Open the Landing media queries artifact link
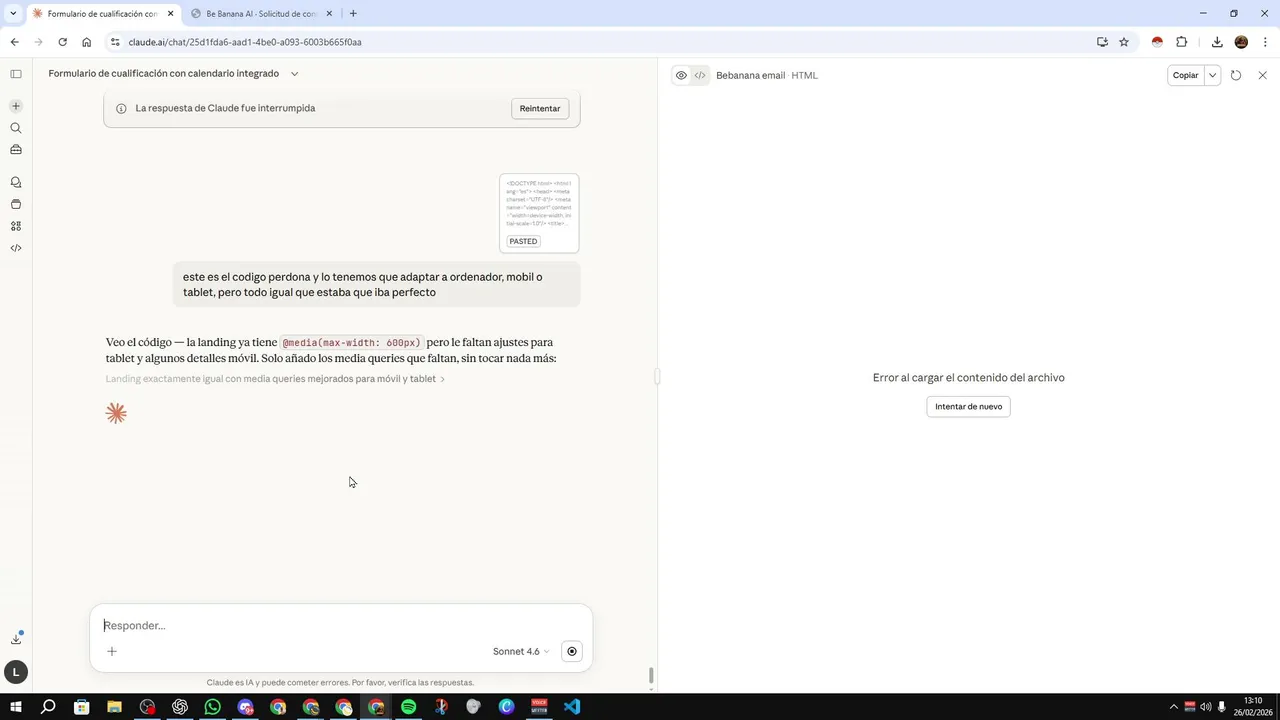The image size is (1280, 720). (x=275, y=379)
